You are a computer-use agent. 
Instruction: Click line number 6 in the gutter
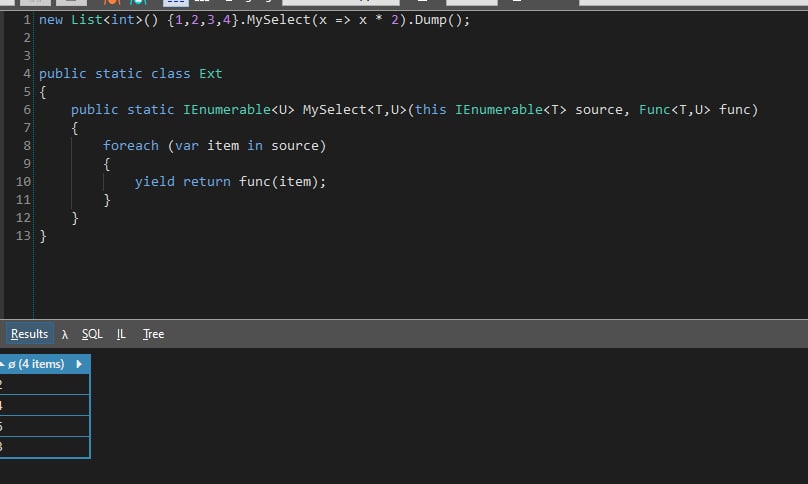[x=27, y=110]
